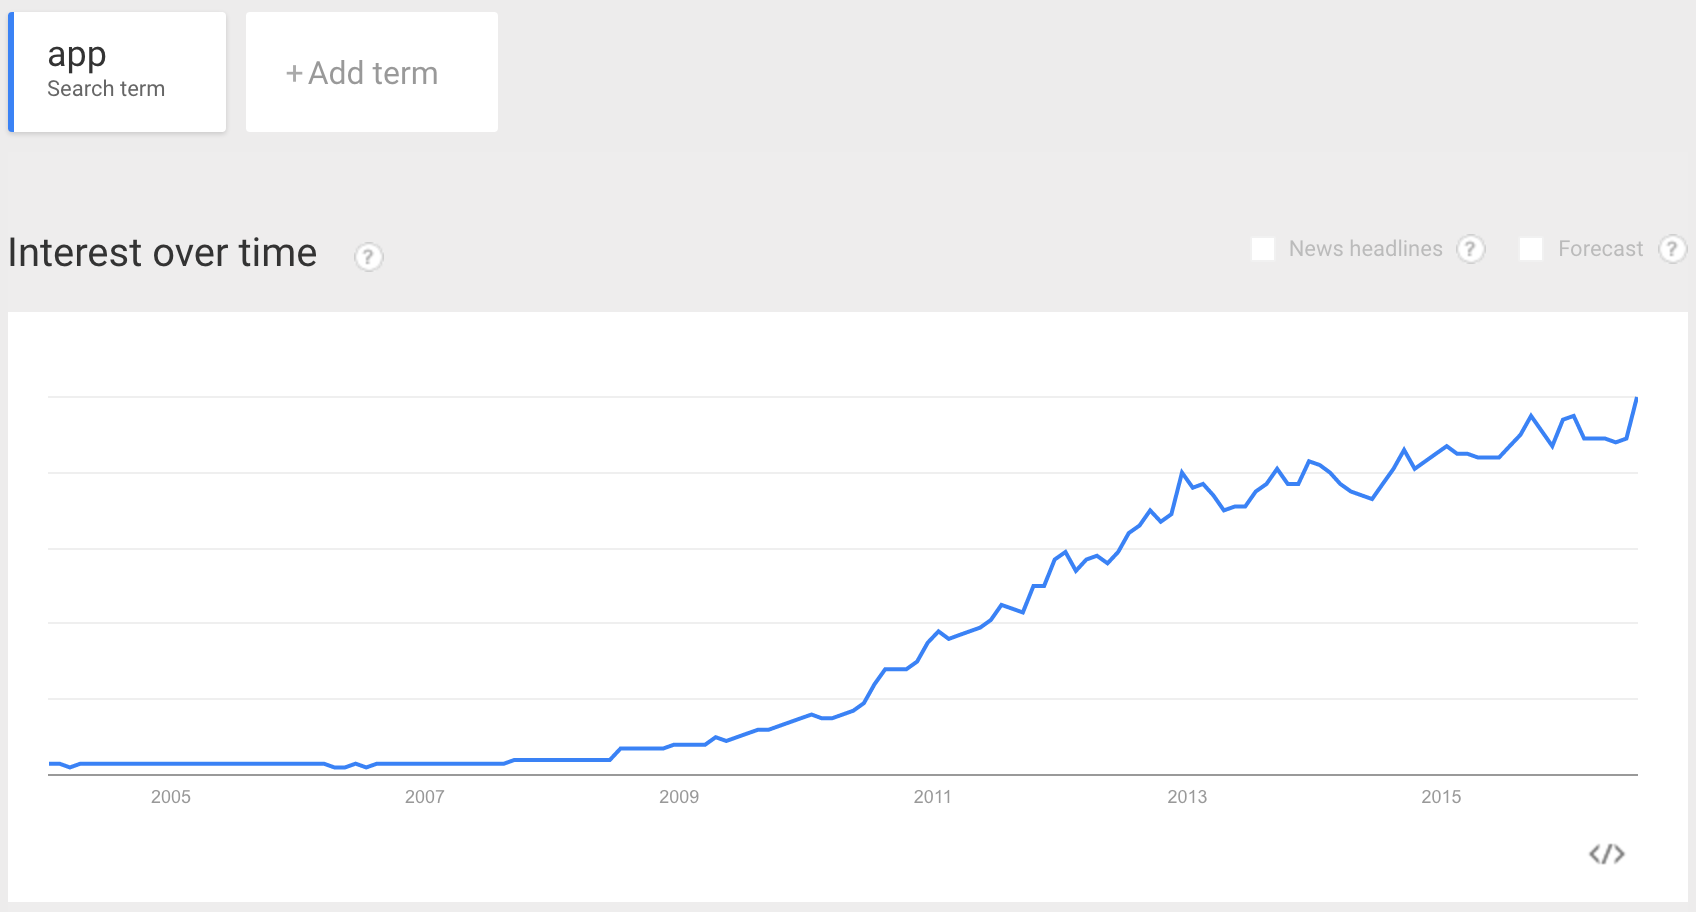Click the final peak of the trend line
Viewport: 1696px width, 912px height.
pos(1636,399)
